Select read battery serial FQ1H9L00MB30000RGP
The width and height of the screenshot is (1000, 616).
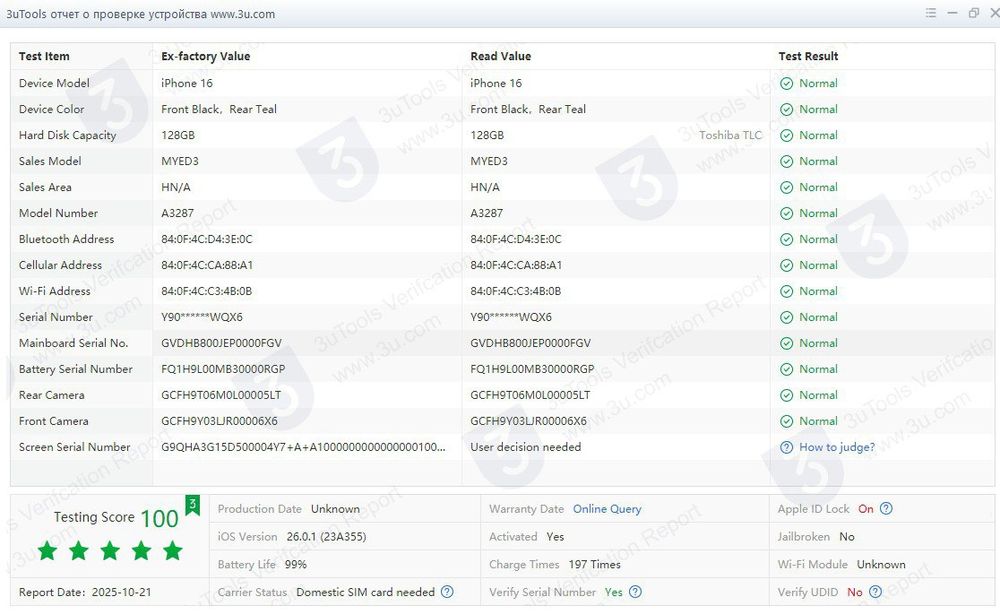tap(532, 369)
